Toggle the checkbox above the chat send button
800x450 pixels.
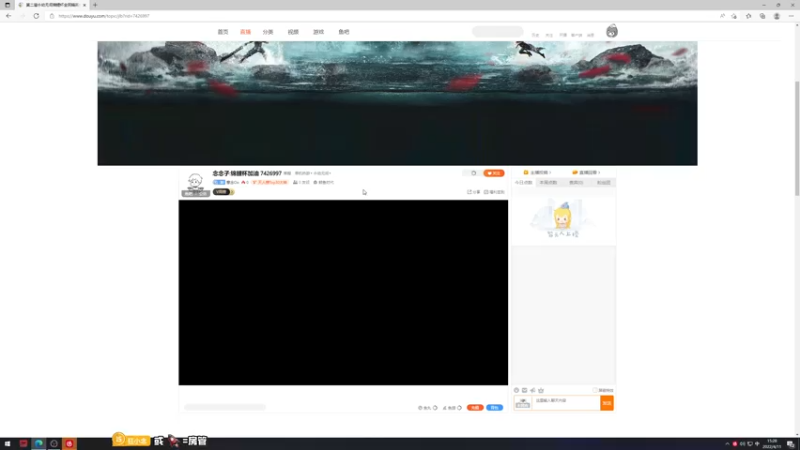coord(595,390)
